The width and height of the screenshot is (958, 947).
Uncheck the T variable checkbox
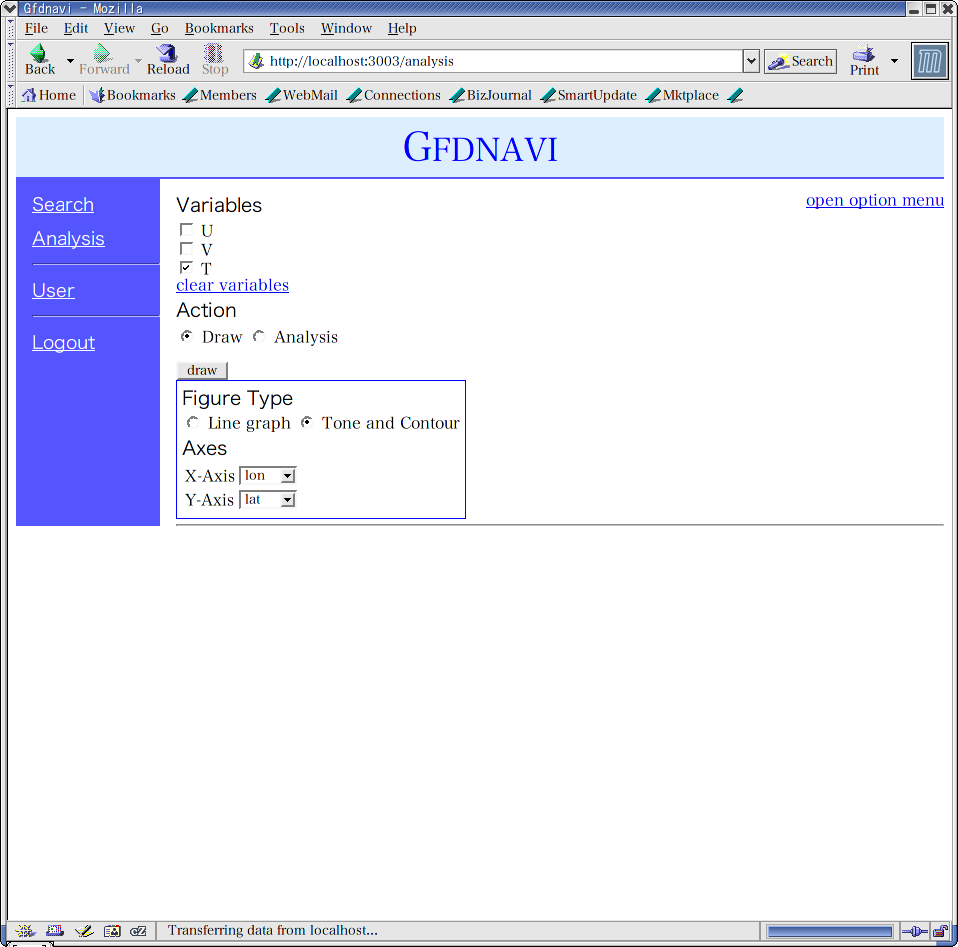click(186, 268)
